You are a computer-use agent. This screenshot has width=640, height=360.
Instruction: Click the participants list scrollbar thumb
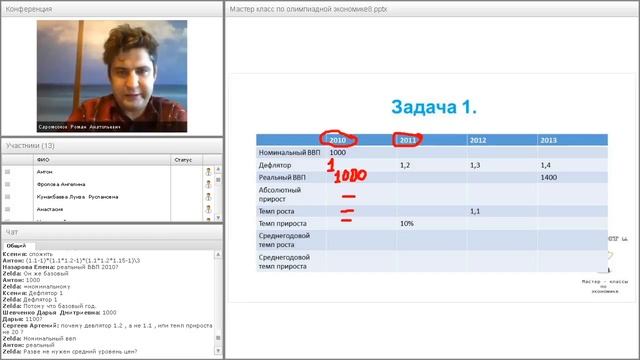pyautogui.click(x=218, y=180)
